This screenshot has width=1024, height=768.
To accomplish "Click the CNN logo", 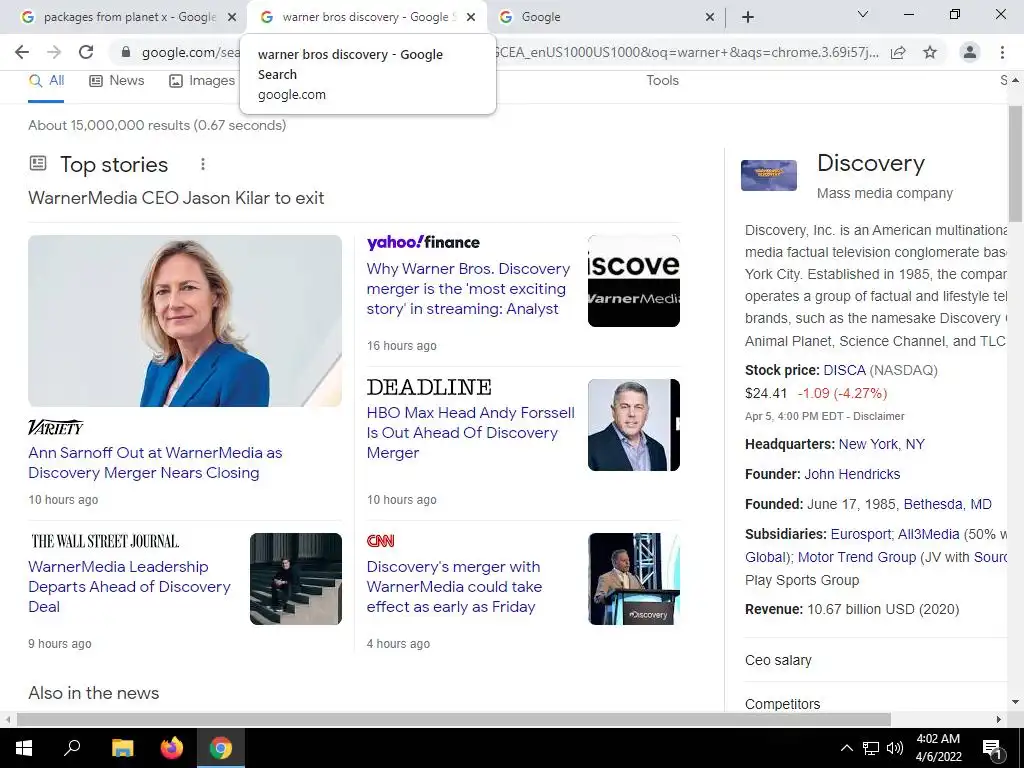I will [381, 541].
